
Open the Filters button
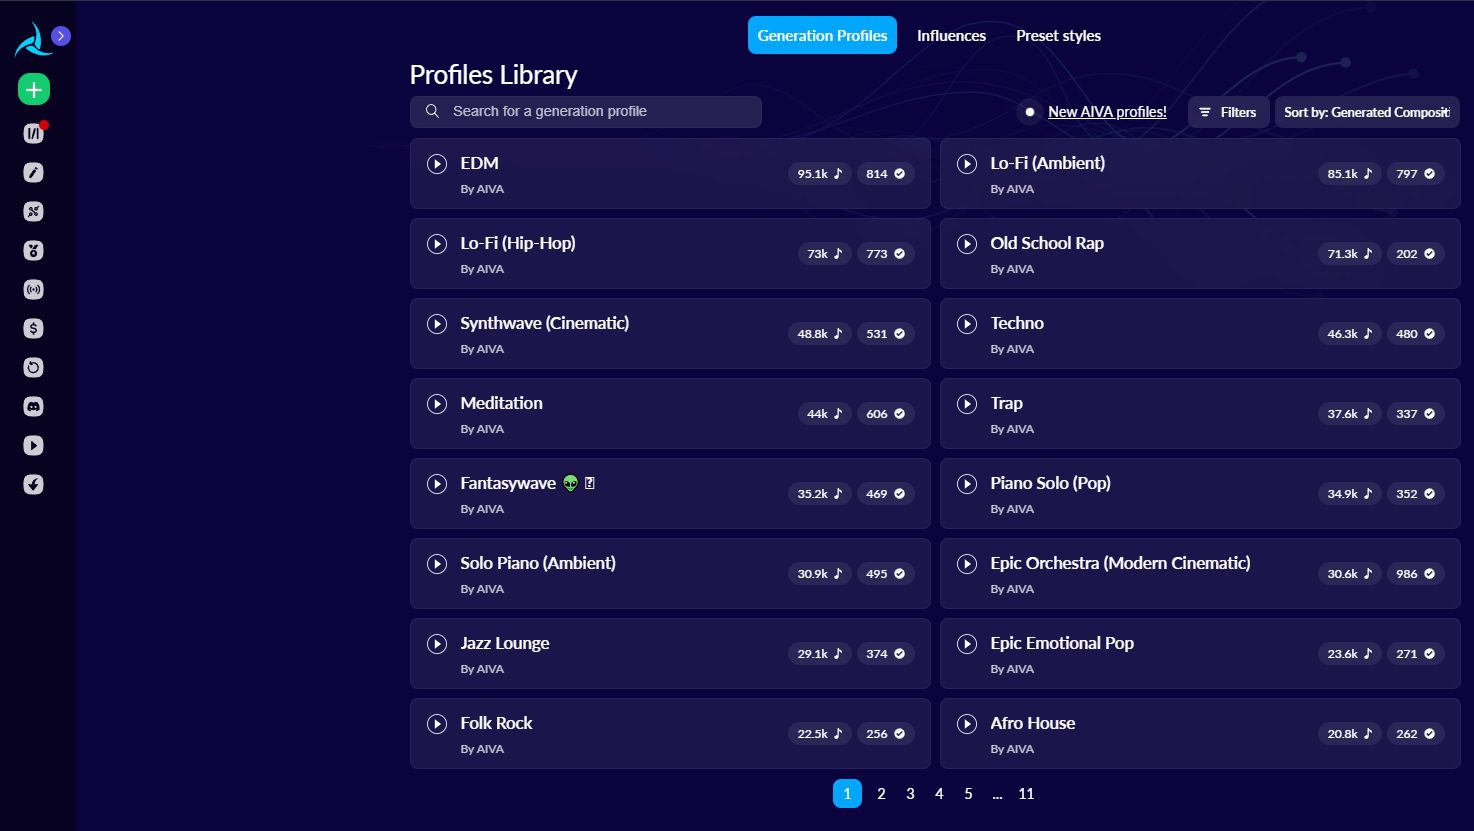(x=1228, y=112)
